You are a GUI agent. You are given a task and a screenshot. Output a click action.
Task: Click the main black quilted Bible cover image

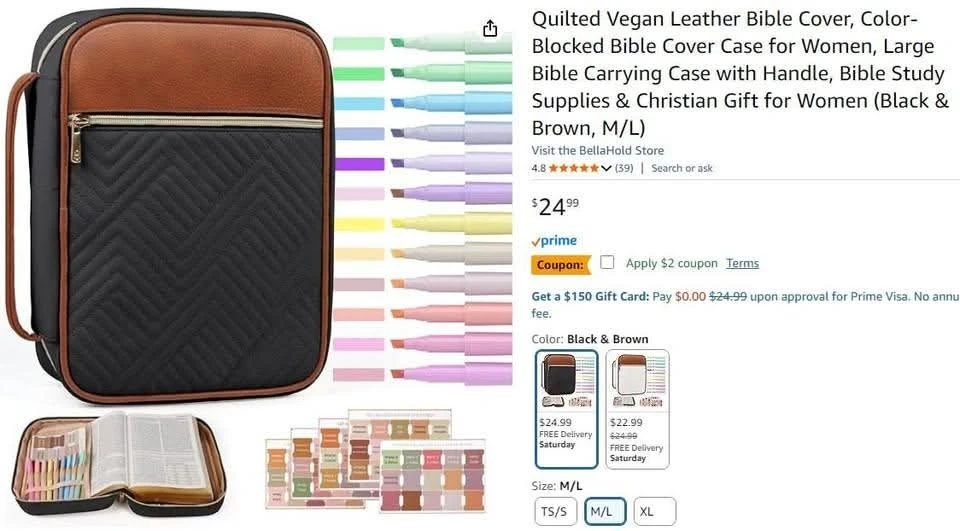[168, 206]
